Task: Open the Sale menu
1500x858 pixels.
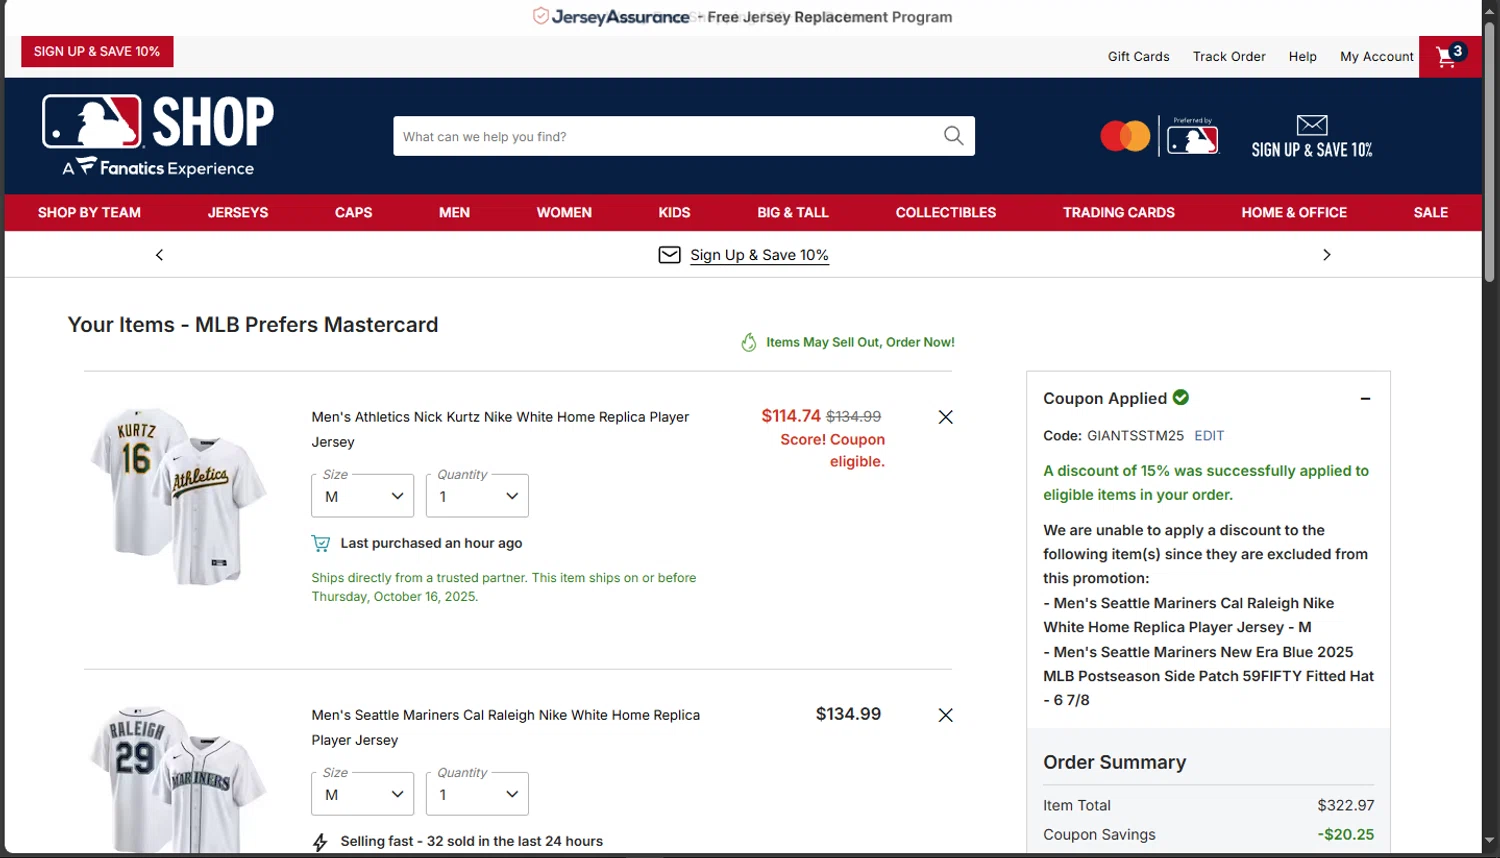Action: tap(1431, 212)
